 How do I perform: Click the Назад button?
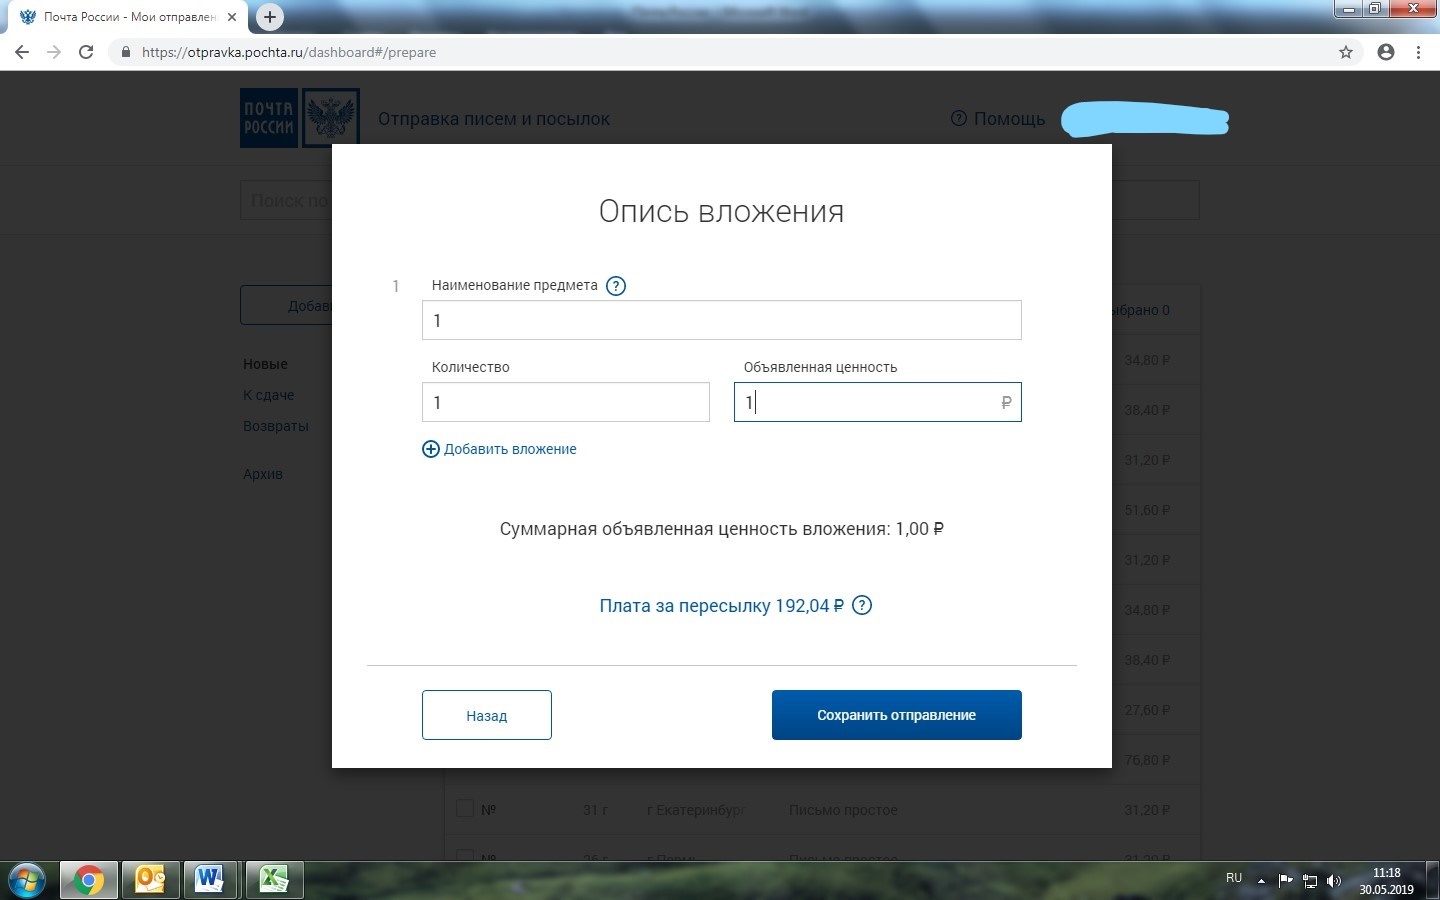[x=486, y=715]
